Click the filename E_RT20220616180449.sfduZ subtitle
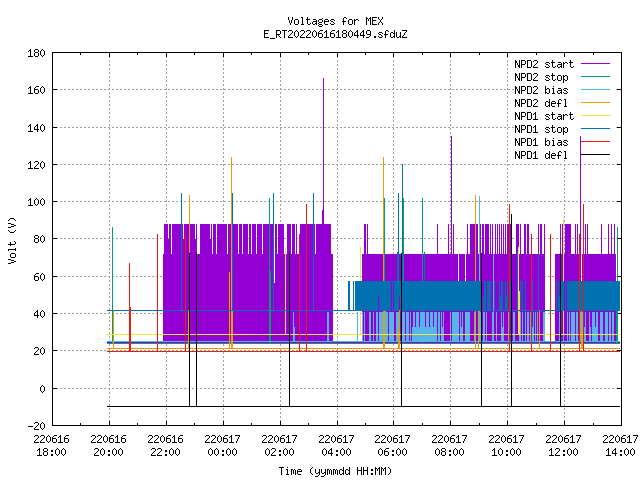The height and width of the screenshot is (480, 640). (335, 34)
